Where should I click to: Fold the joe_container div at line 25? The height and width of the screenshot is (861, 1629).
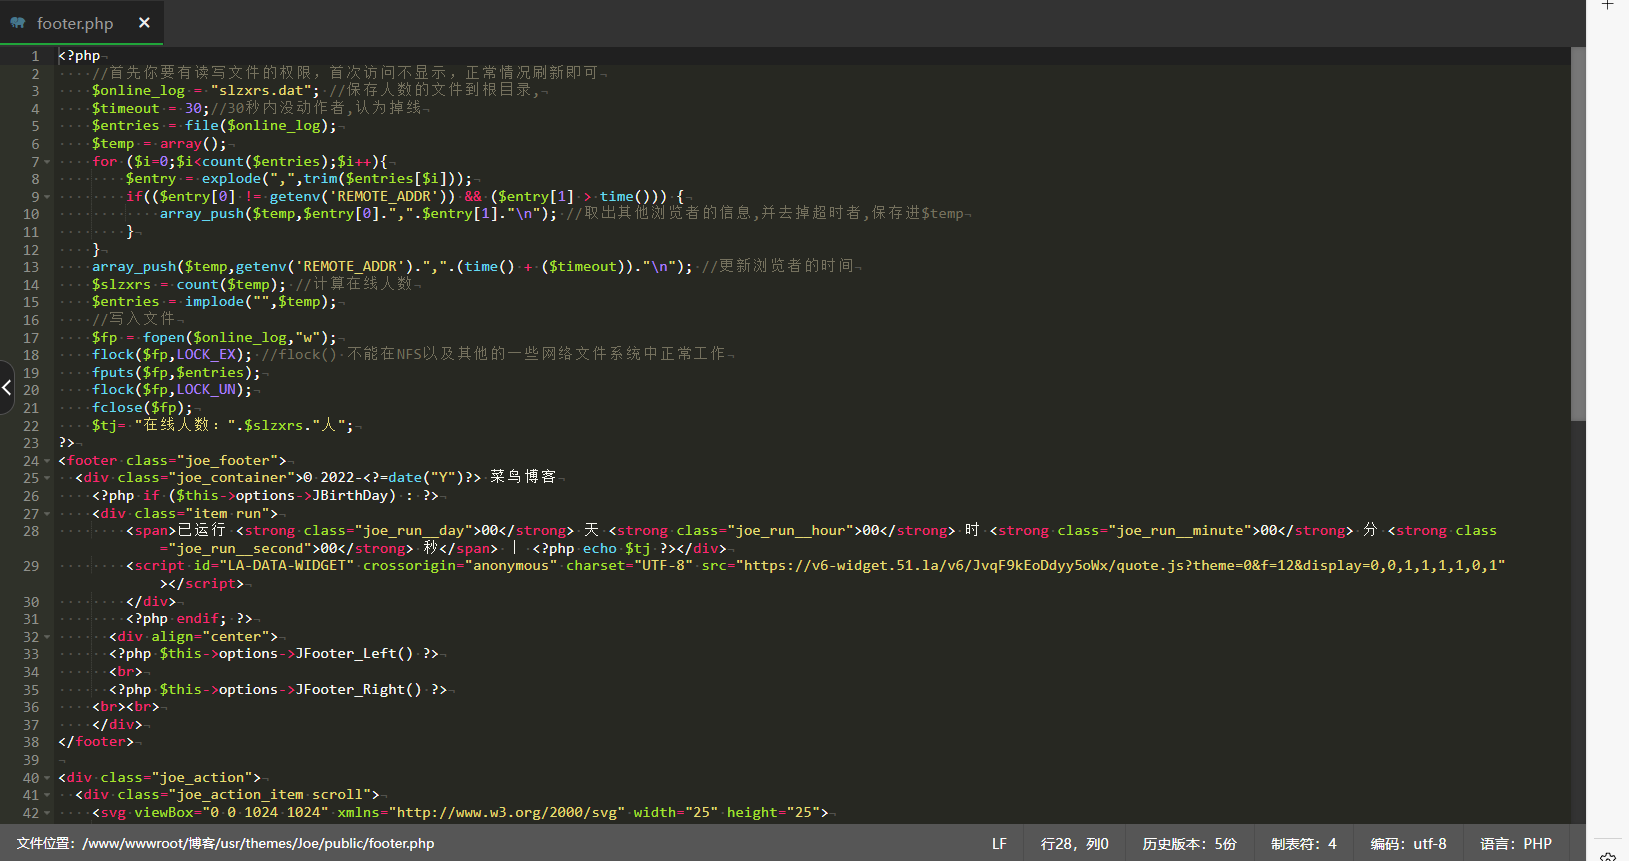tap(47, 479)
